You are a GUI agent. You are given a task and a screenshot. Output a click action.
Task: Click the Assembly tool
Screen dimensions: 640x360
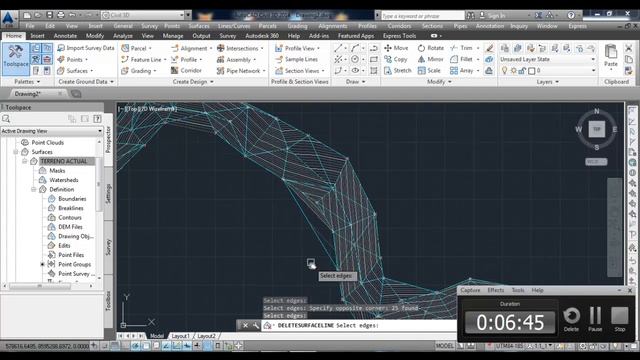[236, 60]
